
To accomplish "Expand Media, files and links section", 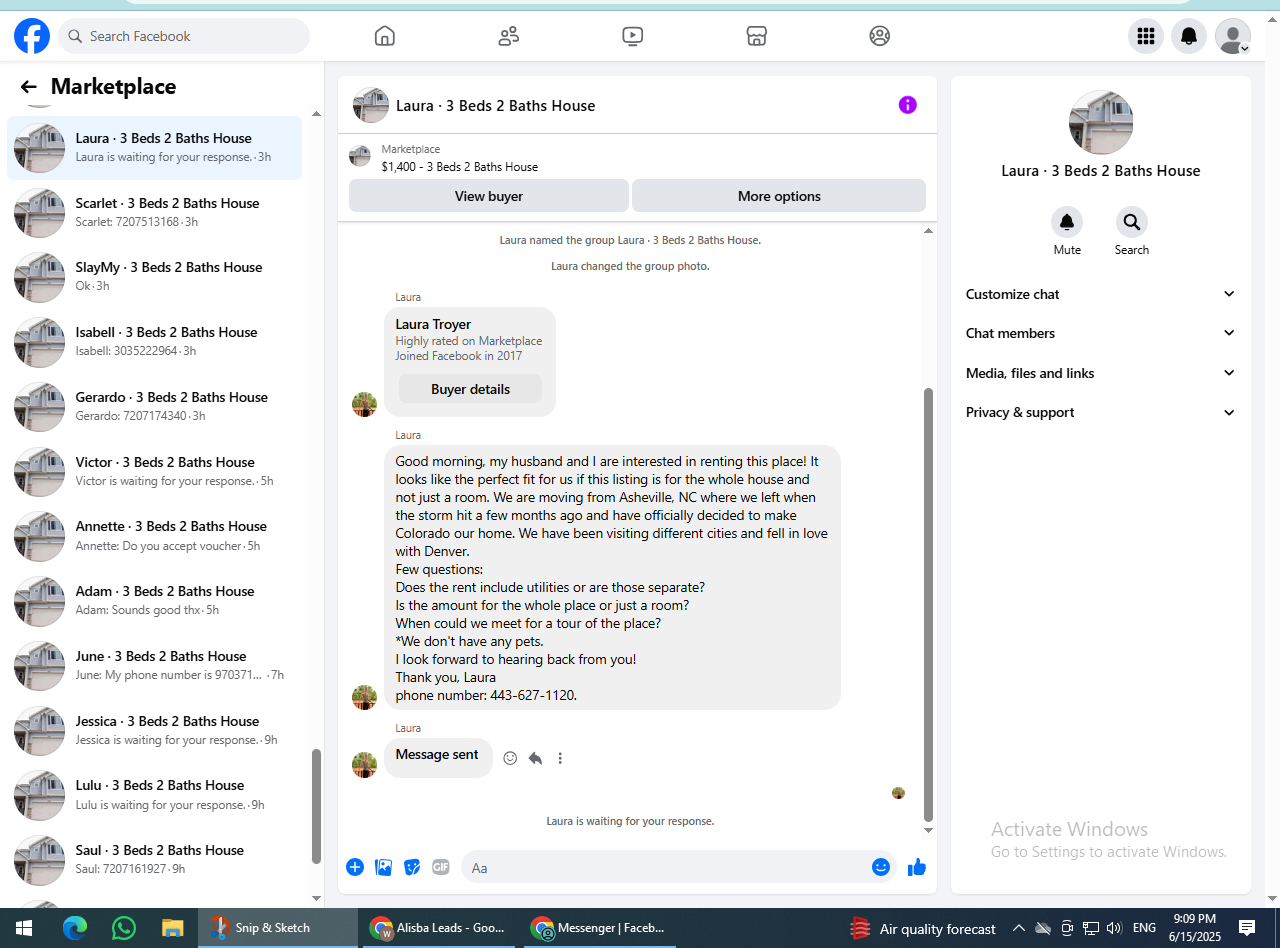I will (1101, 373).
